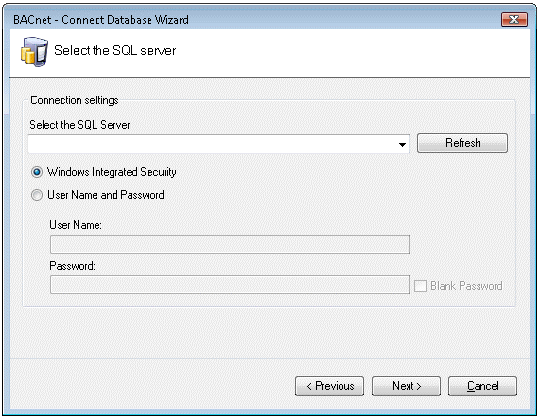Click the 'Blank Password' label text

[x=466, y=286]
